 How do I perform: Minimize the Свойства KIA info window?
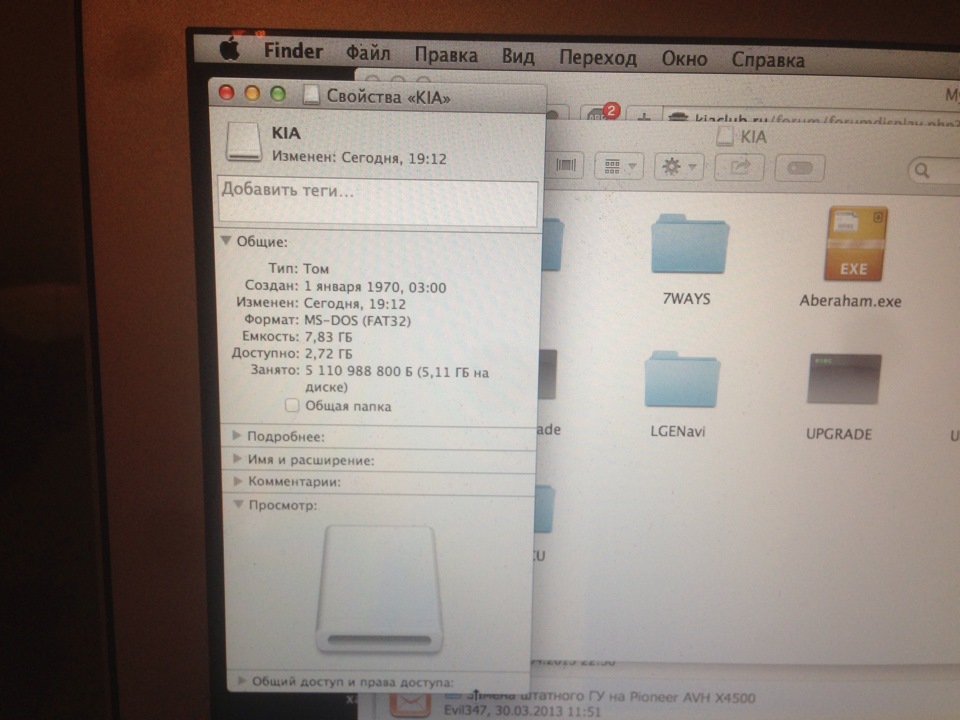[x=252, y=93]
